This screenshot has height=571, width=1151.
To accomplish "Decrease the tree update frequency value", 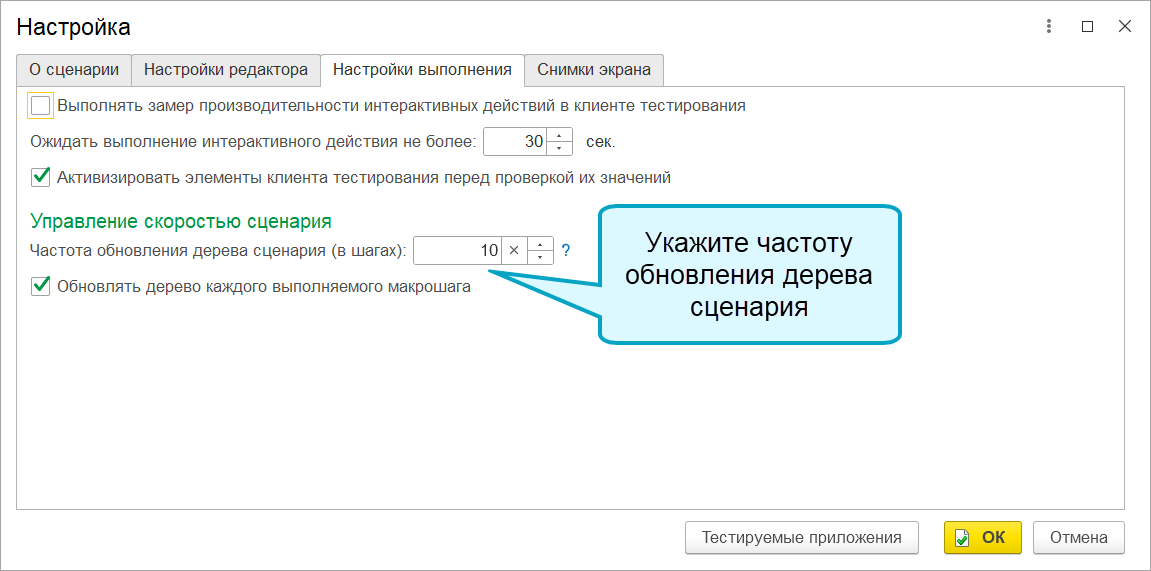I will point(540,257).
